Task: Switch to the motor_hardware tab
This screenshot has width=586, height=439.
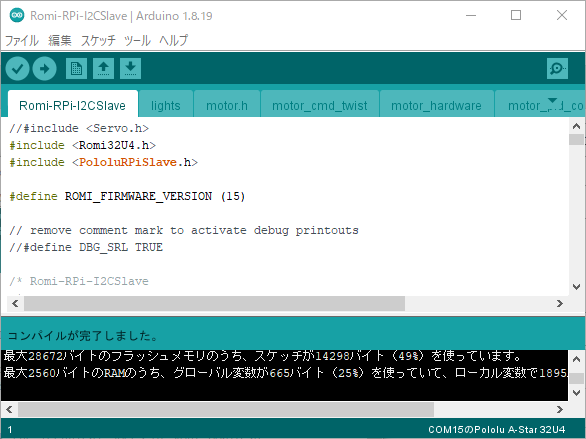Action: tap(436, 105)
